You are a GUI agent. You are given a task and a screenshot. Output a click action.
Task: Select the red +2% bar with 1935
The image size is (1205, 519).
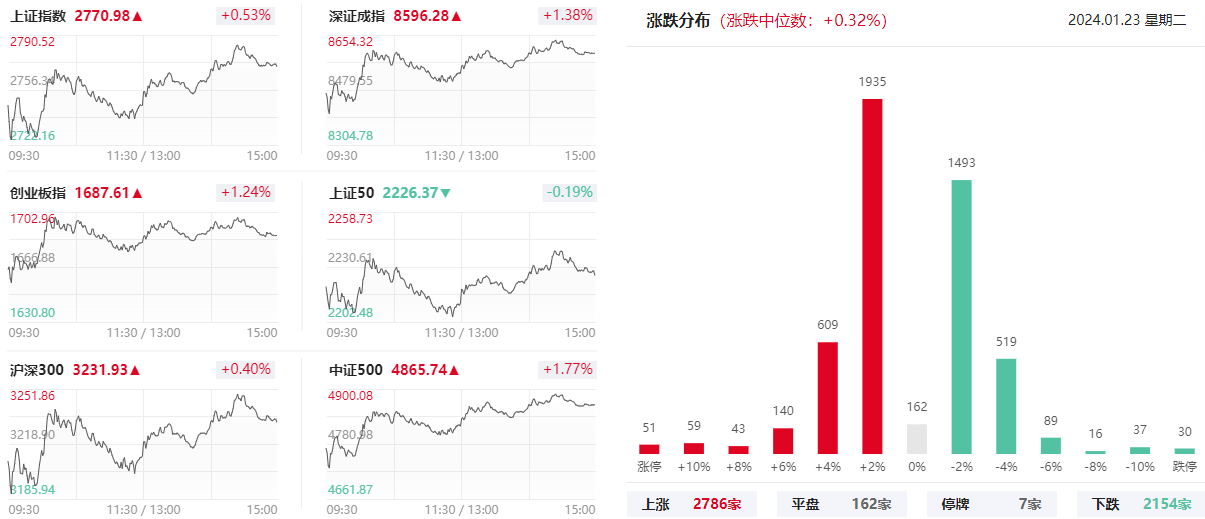tap(872, 276)
